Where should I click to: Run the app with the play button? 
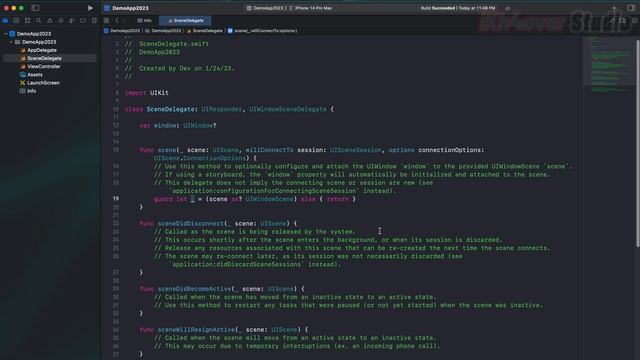[x=90, y=8]
